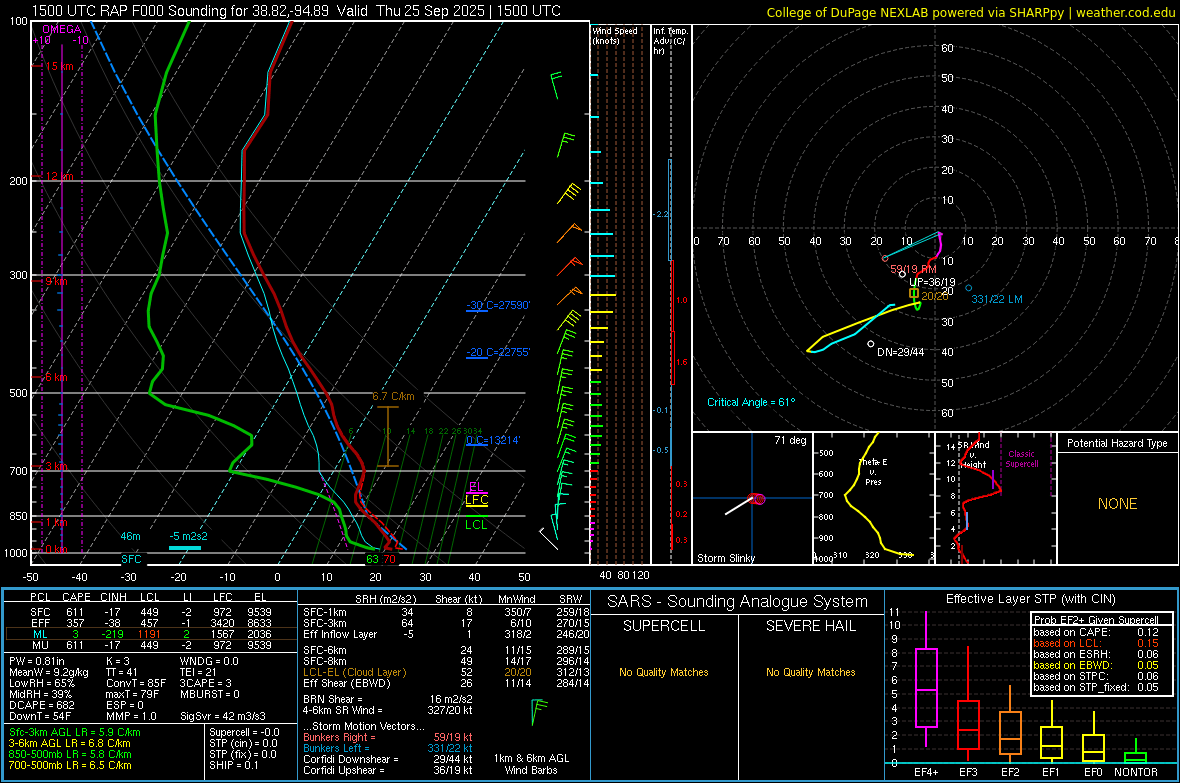Click the Bunkers Right = 59/19 kt row

point(388,737)
